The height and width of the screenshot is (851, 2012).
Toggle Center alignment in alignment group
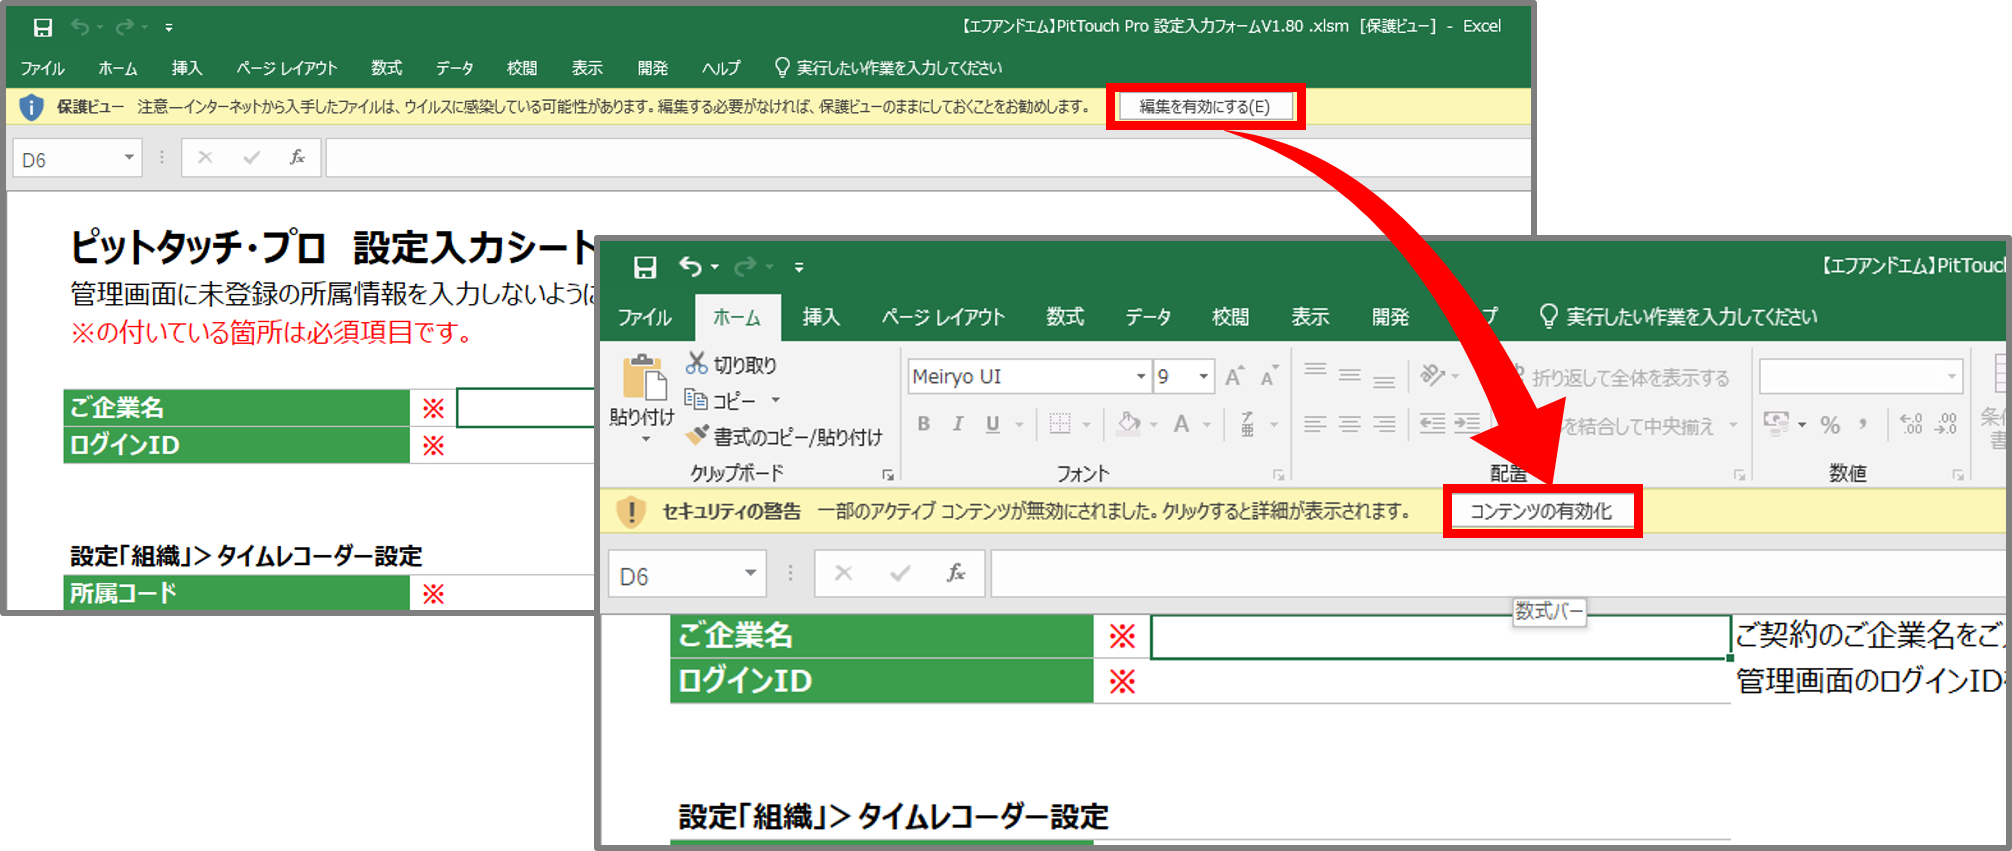click(1349, 424)
